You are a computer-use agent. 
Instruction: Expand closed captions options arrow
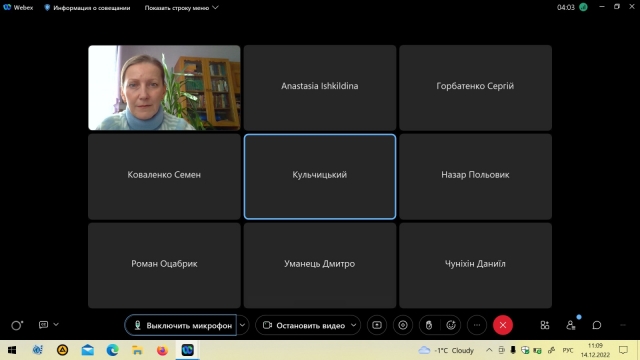(x=56, y=324)
